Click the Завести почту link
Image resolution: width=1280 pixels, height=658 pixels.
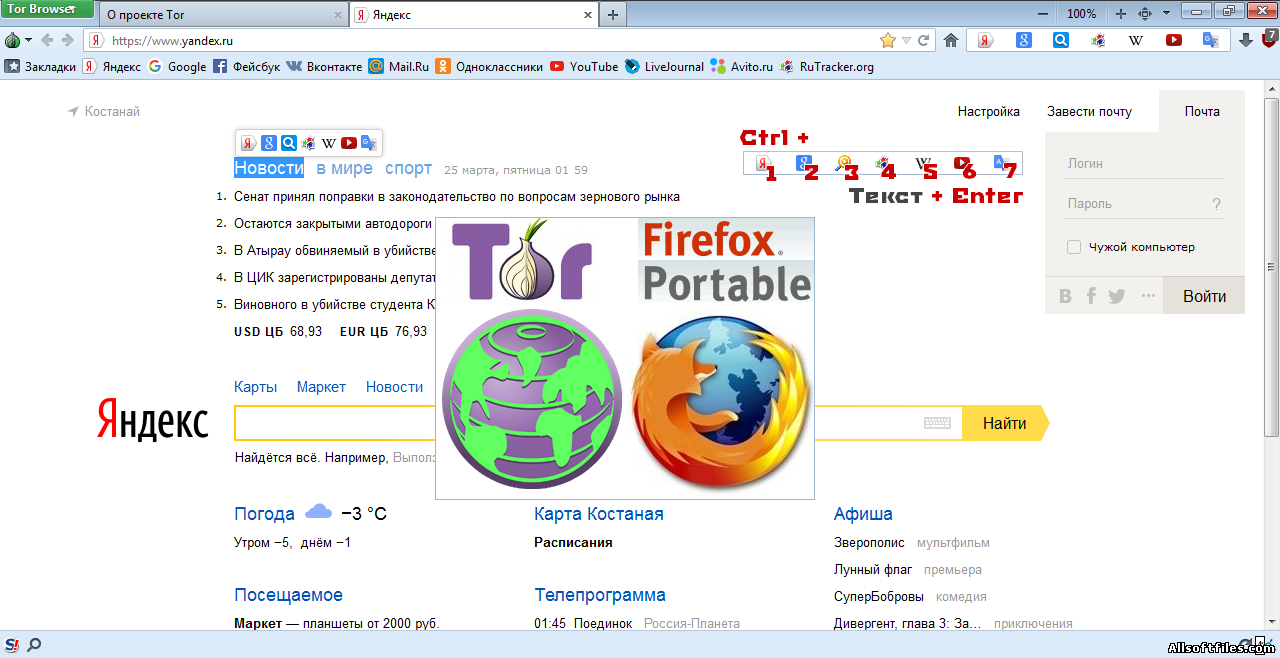click(1089, 112)
